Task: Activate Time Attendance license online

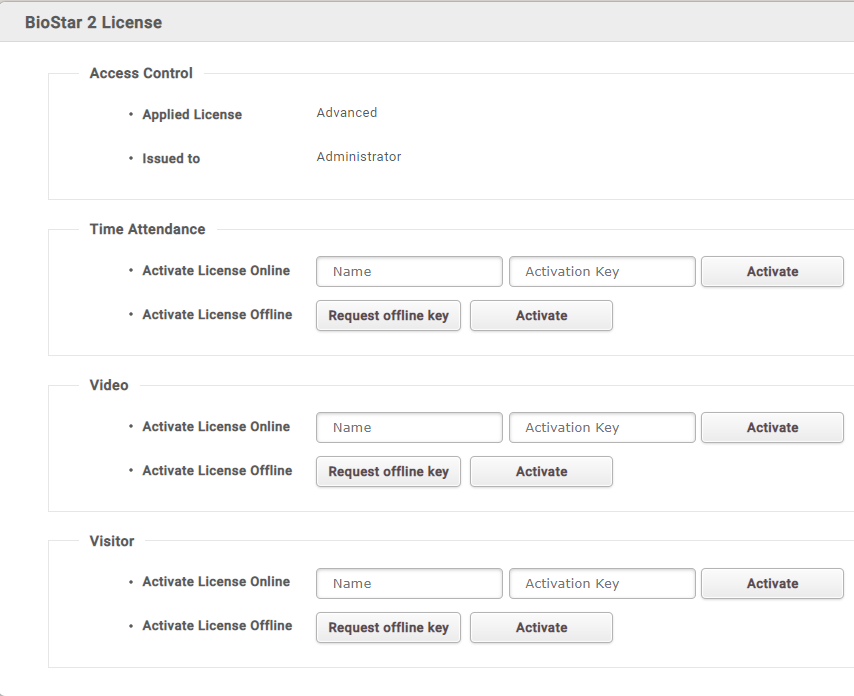Action: (772, 272)
